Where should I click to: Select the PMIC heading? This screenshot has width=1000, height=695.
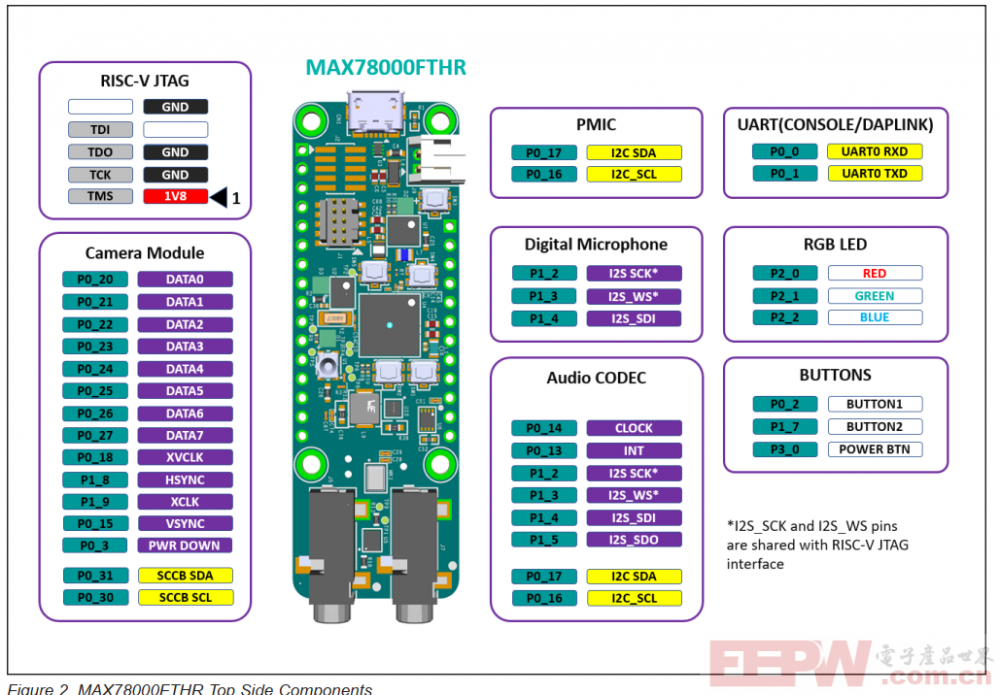pyautogui.click(x=596, y=124)
